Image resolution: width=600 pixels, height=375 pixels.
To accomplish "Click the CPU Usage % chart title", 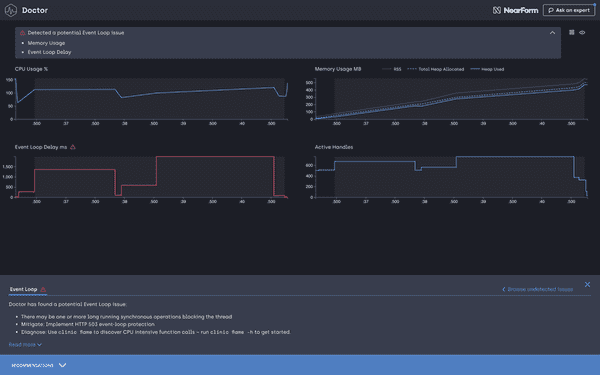I will pos(31,69).
